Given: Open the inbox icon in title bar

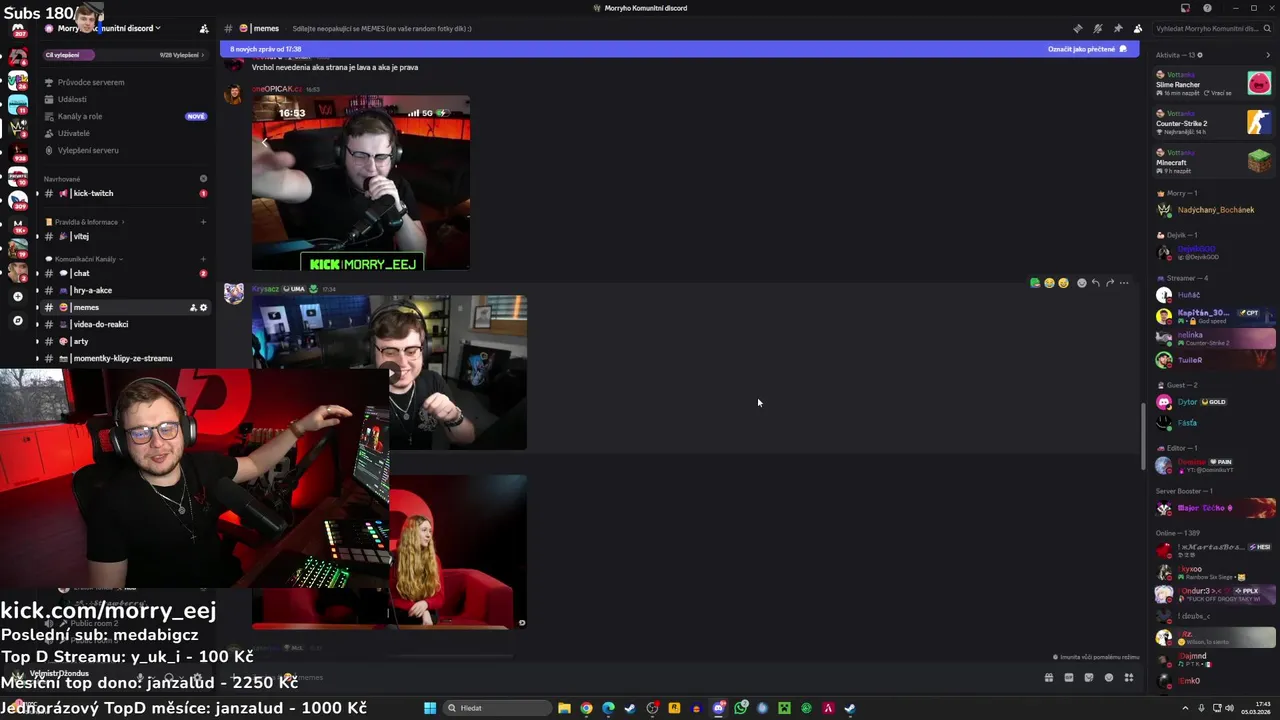Looking at the screenshot, I should [x=1186, y=8].
